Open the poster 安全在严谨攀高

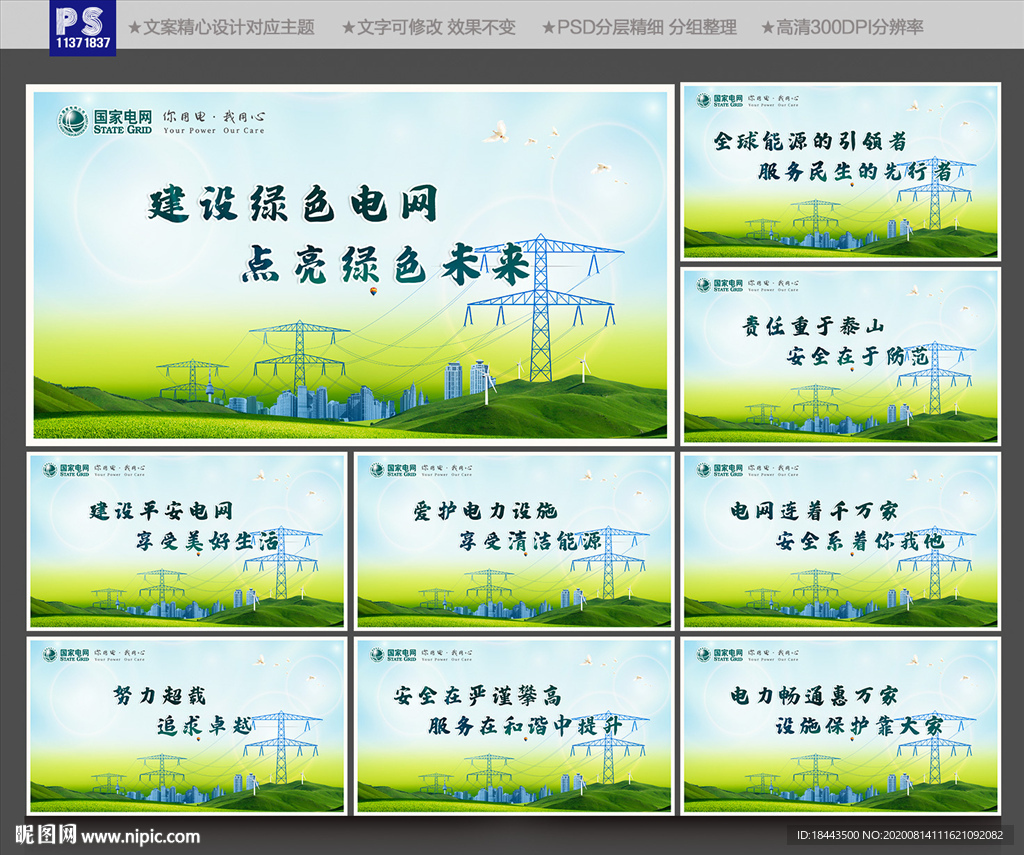pos(514,726)
